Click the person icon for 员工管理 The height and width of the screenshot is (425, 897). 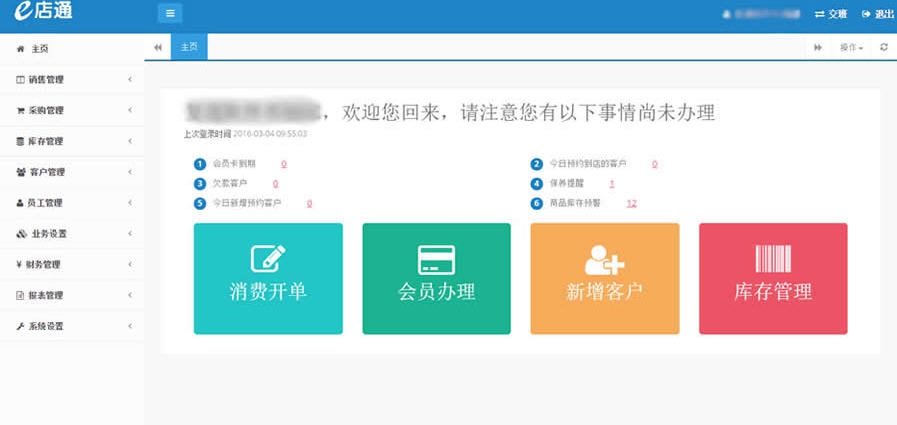click(x=20, y=203)
